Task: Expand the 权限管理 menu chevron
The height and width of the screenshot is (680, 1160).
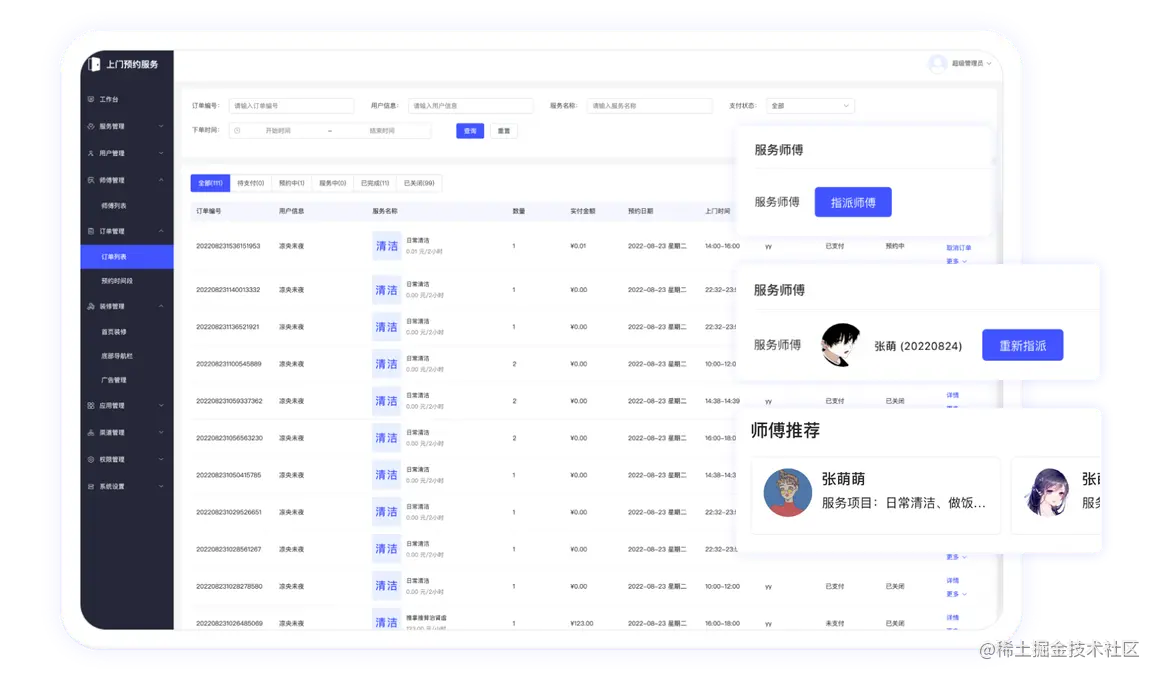Action: click(x=161, y=459)
